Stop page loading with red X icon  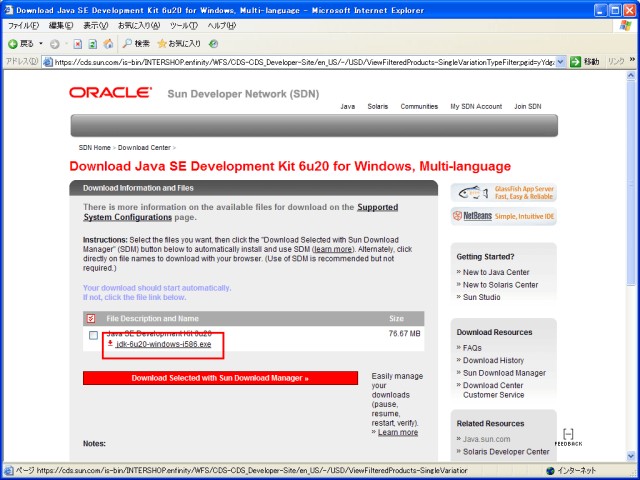78,44
